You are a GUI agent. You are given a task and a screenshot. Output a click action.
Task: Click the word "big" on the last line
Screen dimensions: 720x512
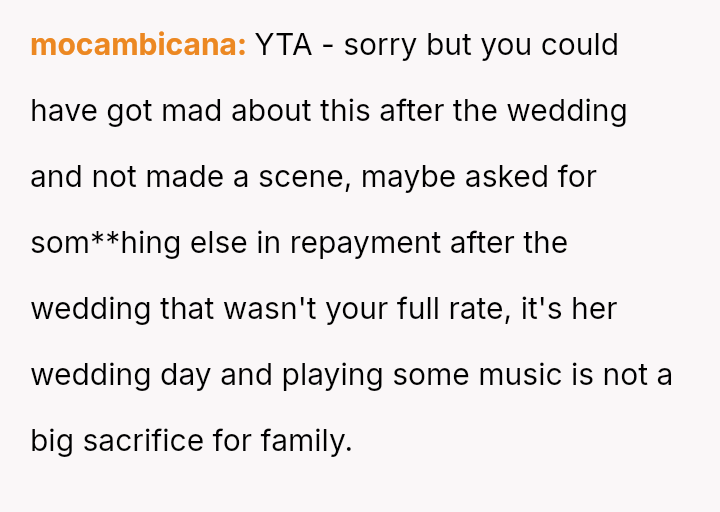pos(52,441)
